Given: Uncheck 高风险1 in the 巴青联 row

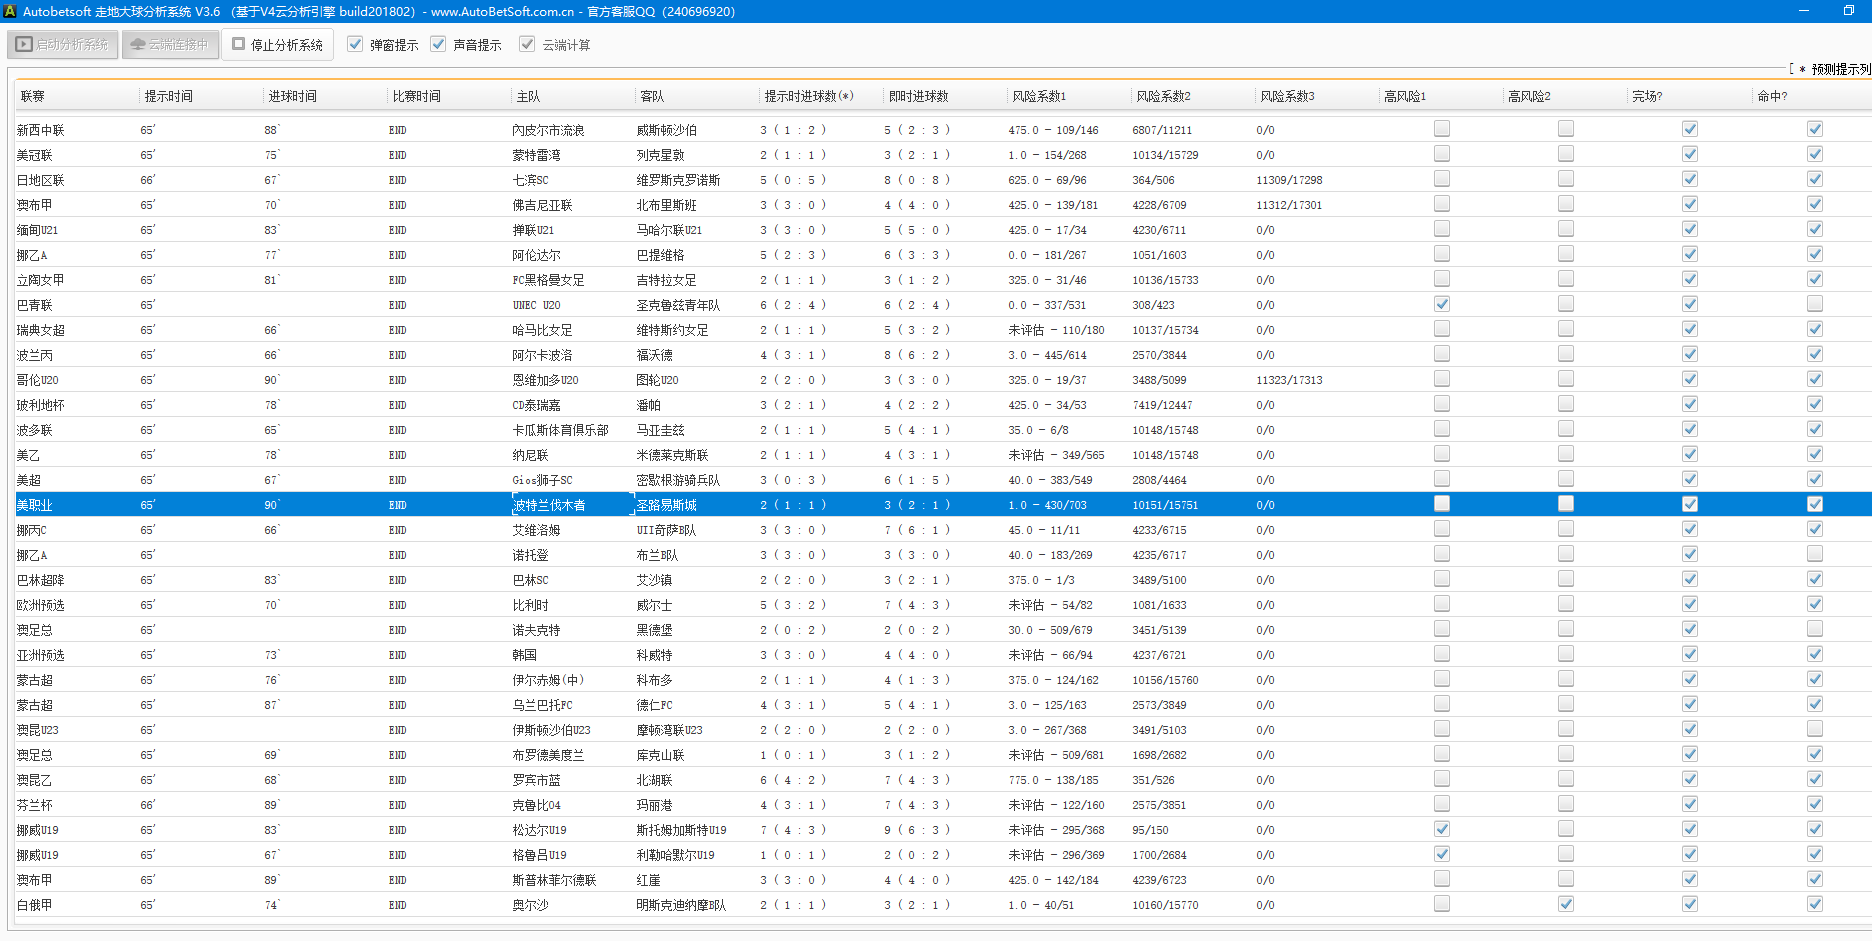Looking at the screenshot, I should click(x=1441, y=304).
